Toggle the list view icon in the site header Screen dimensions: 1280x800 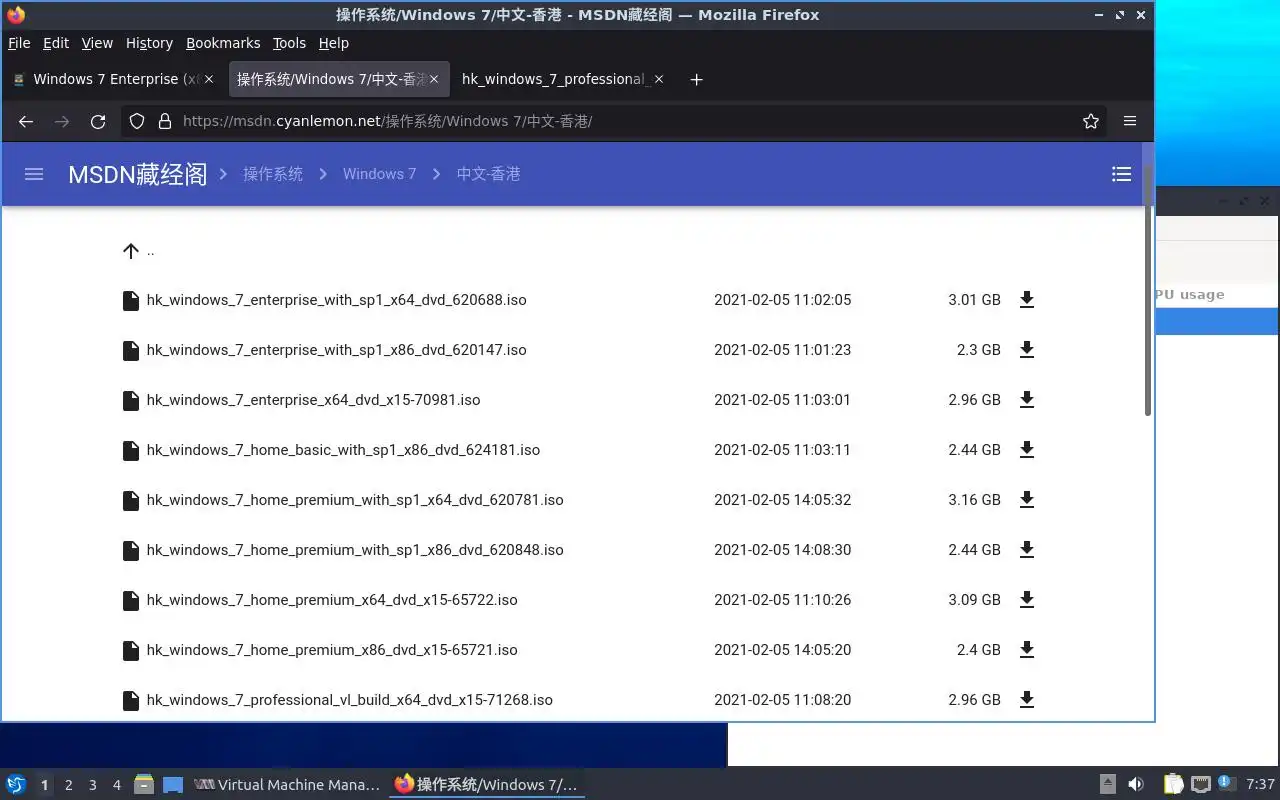point(1121,174)
